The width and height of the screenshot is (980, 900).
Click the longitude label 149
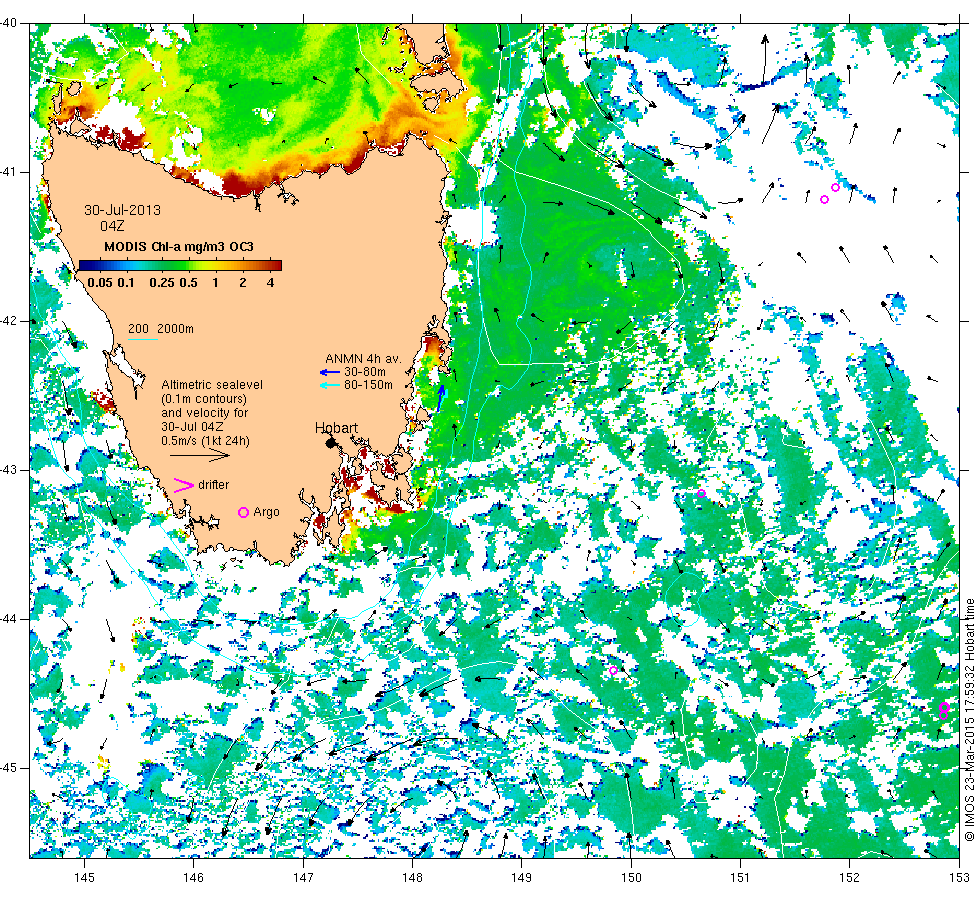pos(521,878)
